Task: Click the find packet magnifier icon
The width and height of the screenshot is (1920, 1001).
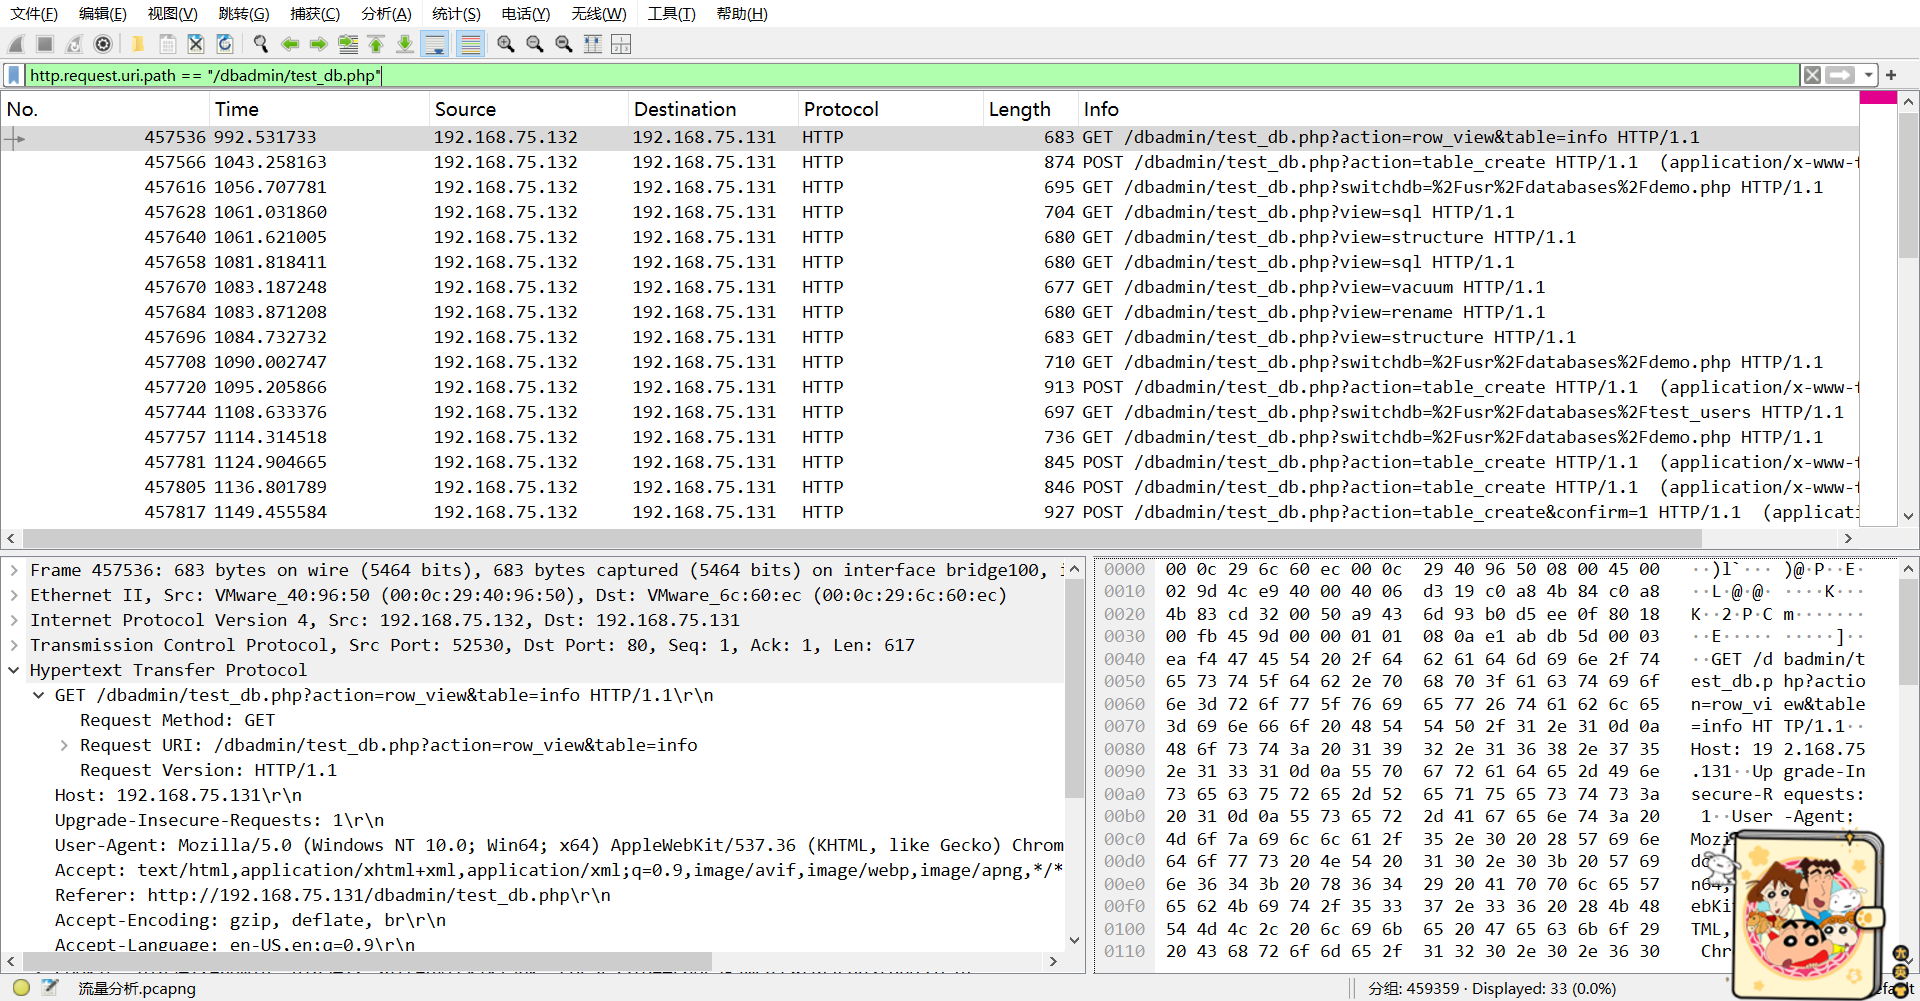Action: 261,44
